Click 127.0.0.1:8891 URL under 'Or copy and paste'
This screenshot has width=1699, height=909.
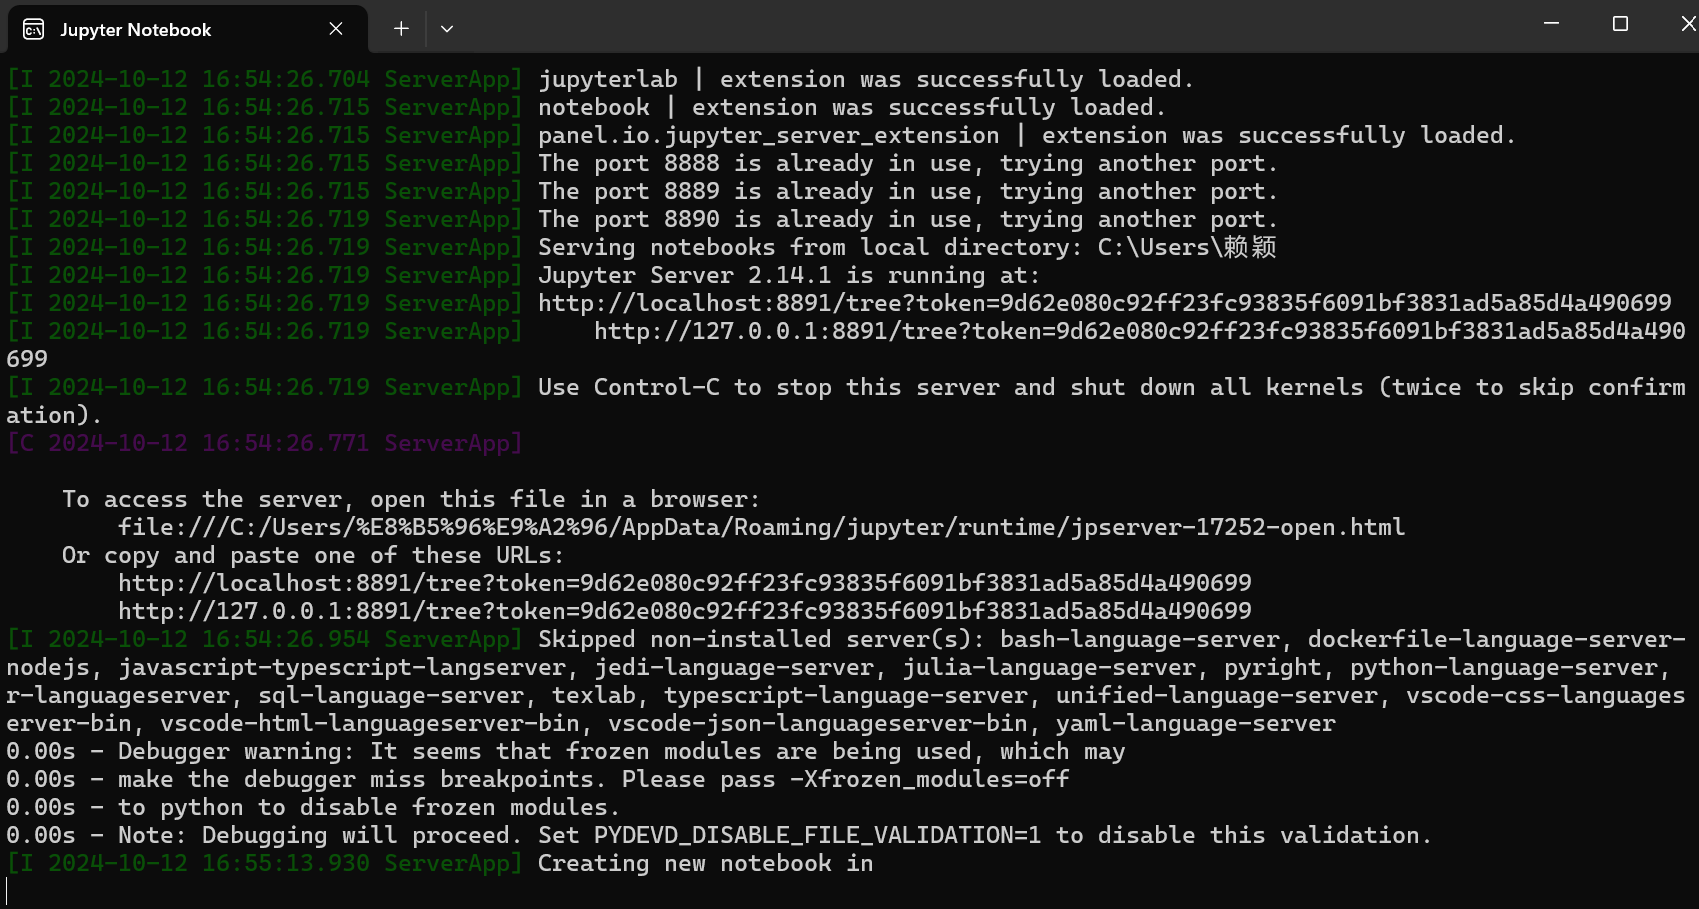tap(685, 611)
